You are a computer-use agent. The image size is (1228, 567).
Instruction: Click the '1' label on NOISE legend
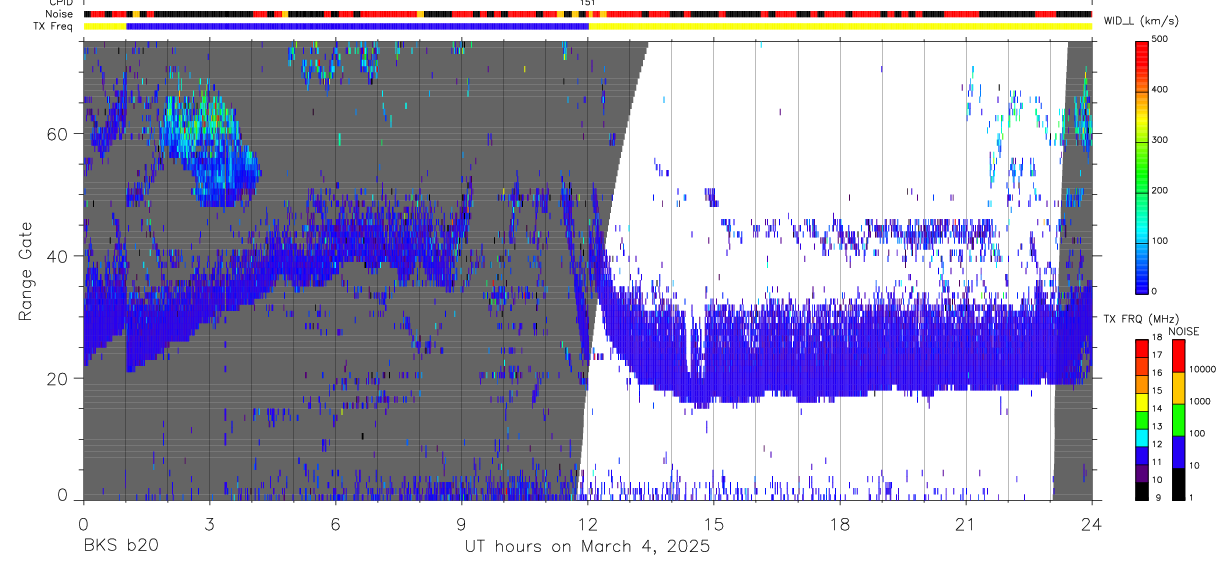[x=1193, y=498]
